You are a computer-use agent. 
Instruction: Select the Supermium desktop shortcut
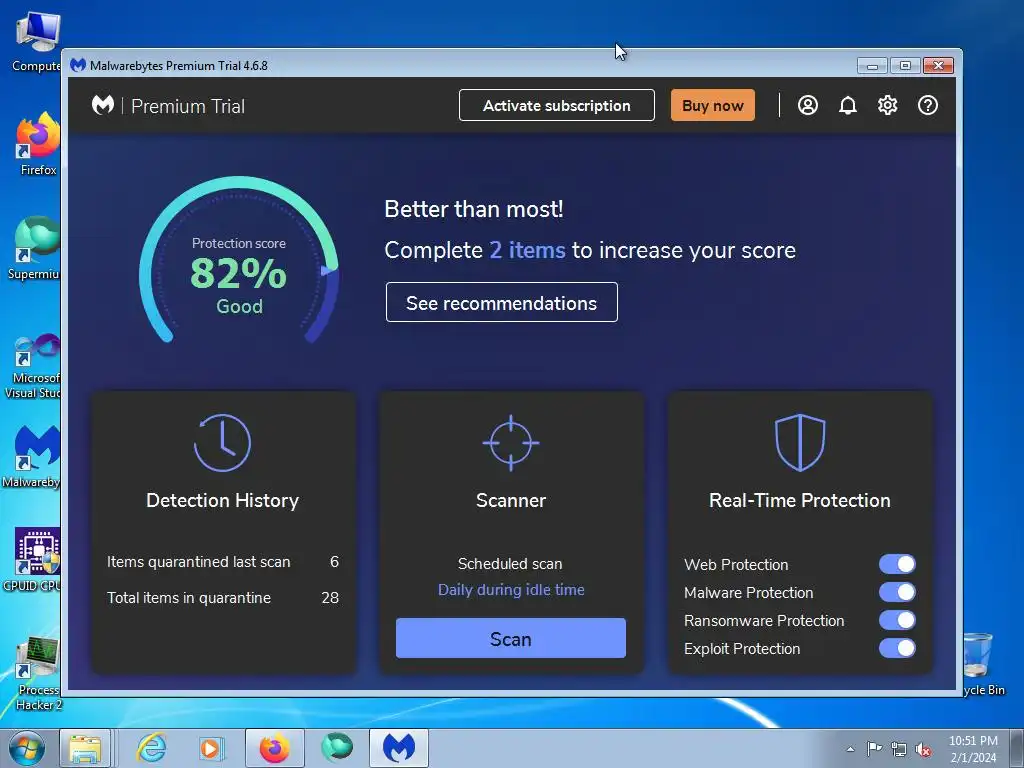[x=34, y=248]
